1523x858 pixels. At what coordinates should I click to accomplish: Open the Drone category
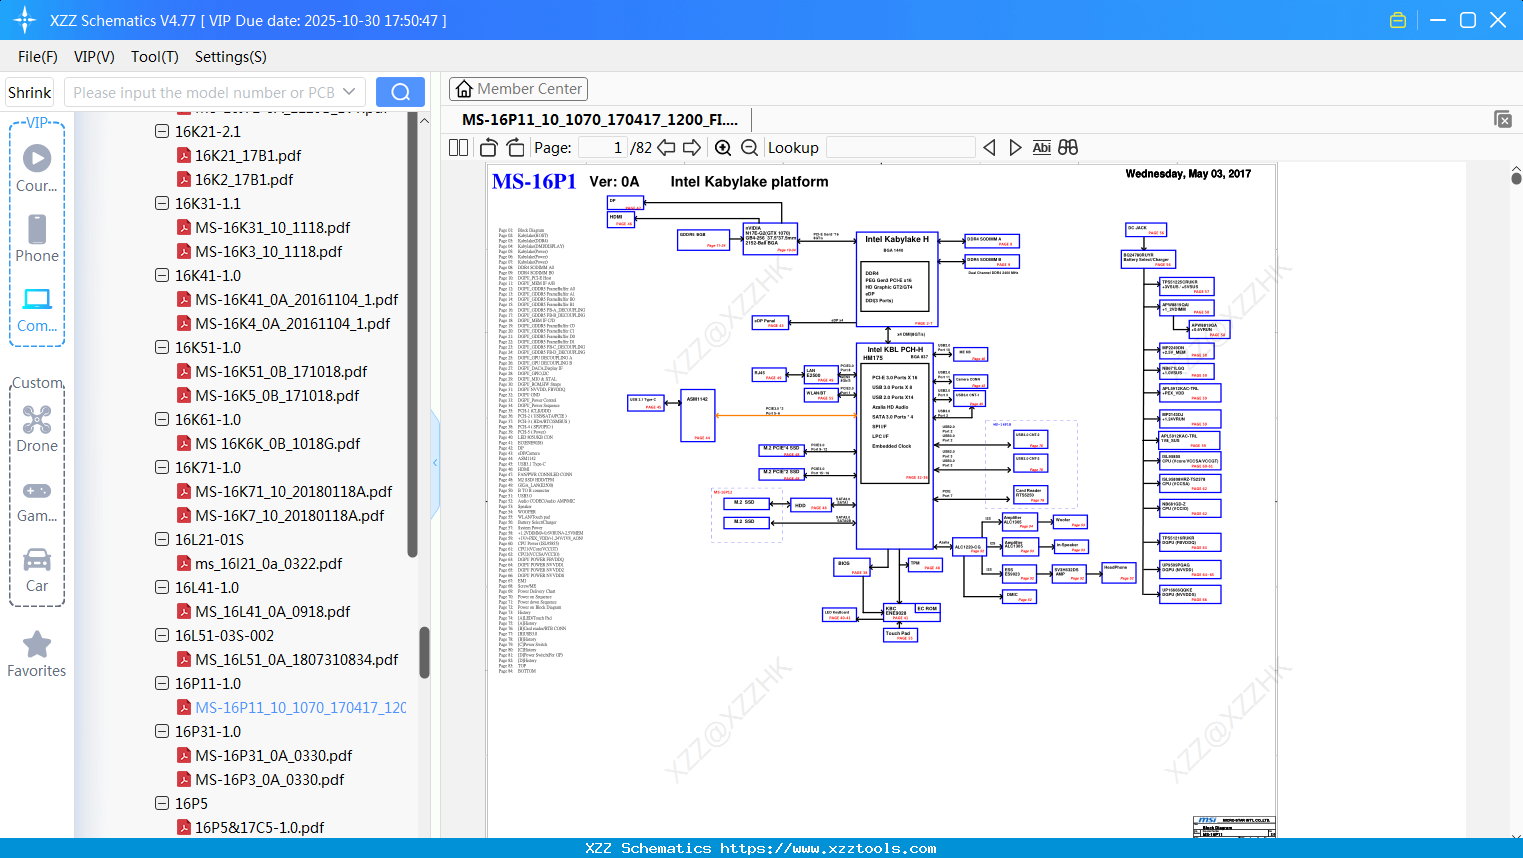37,429
